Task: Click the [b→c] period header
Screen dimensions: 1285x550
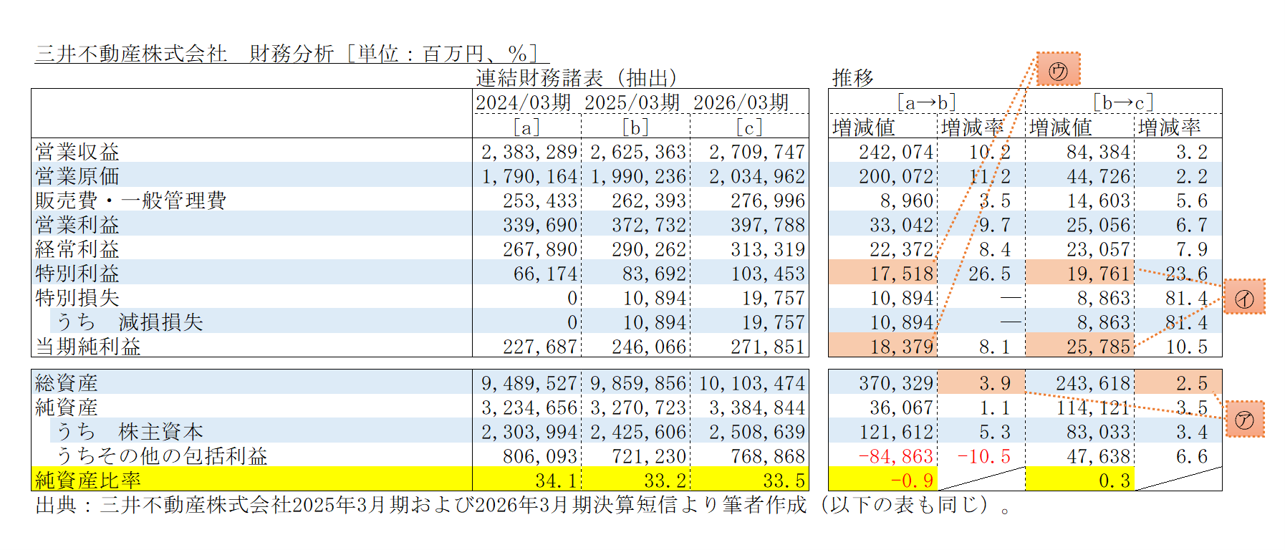Action: pos(1123,103)
